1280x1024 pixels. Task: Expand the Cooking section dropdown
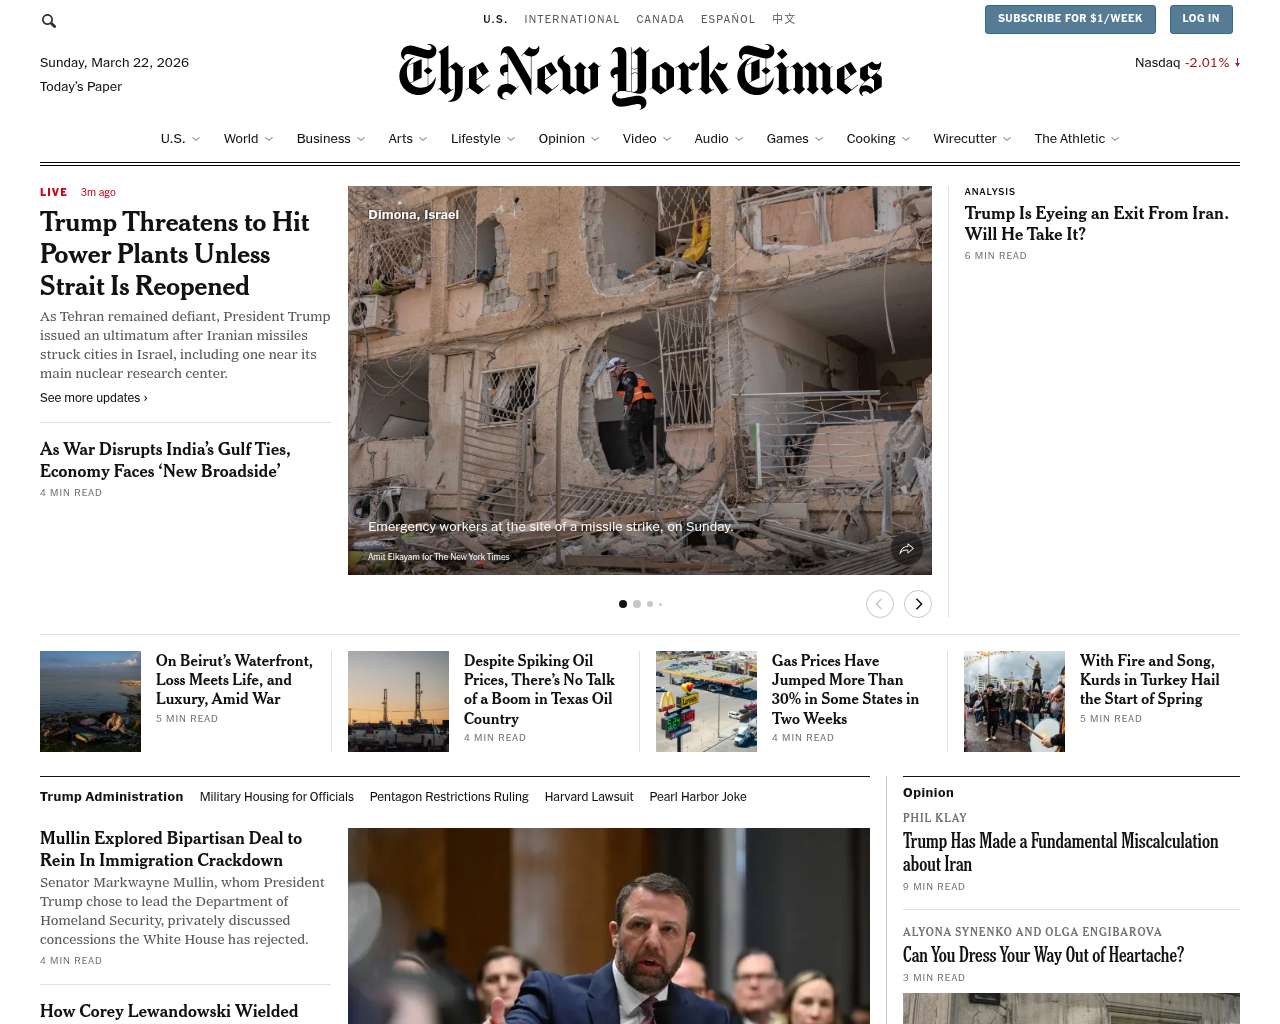(906, 139)
